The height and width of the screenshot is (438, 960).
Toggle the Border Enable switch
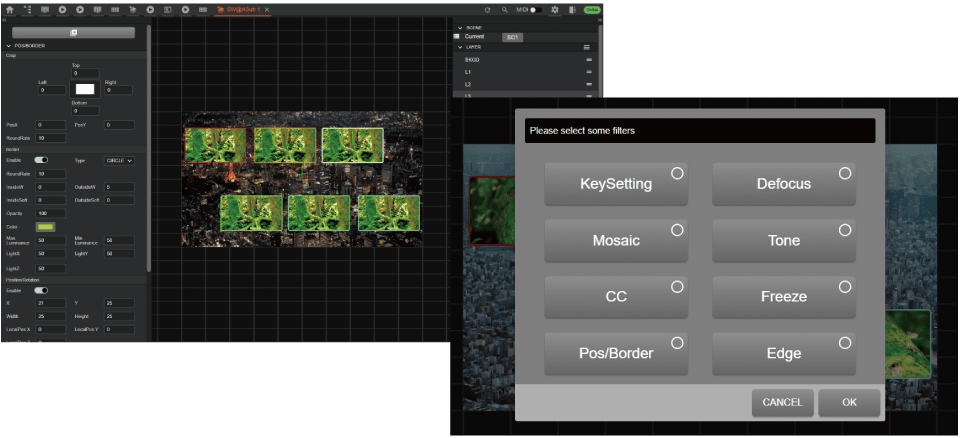click(42, 160)
